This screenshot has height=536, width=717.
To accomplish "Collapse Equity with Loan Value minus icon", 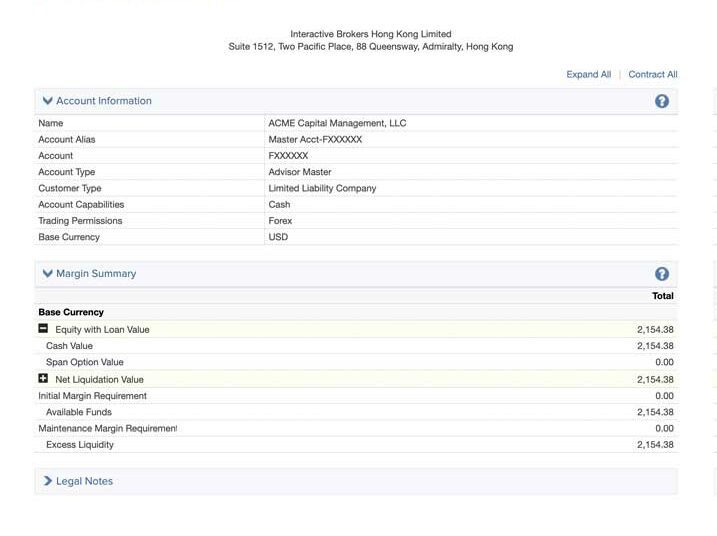I will pyautogui.click(x=43, y=329).
